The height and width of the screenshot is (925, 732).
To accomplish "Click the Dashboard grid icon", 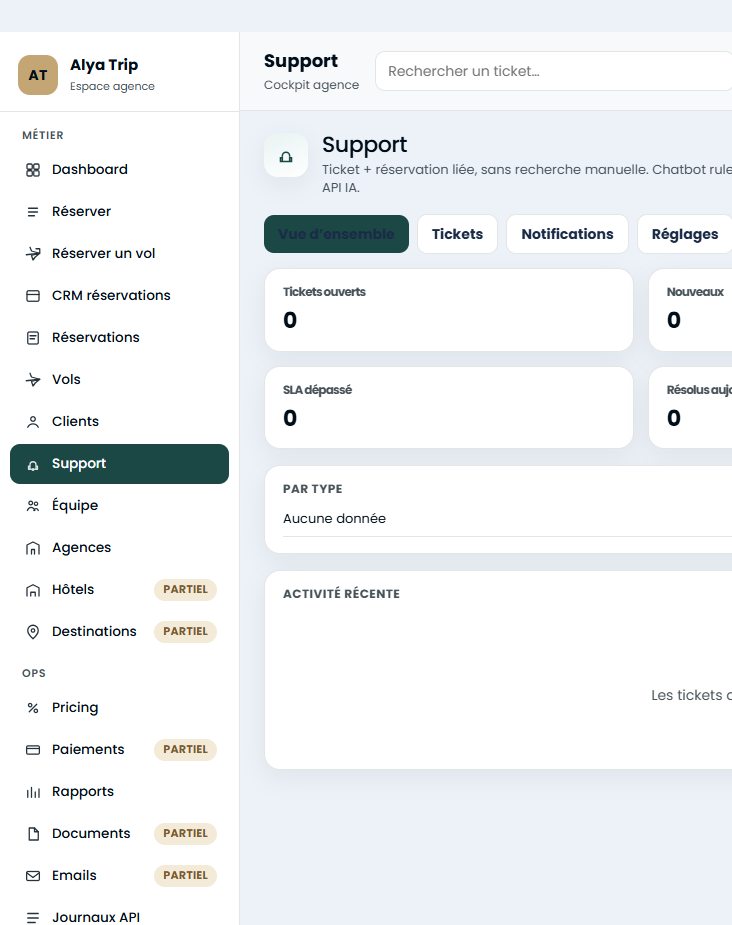I will point(33,170).
